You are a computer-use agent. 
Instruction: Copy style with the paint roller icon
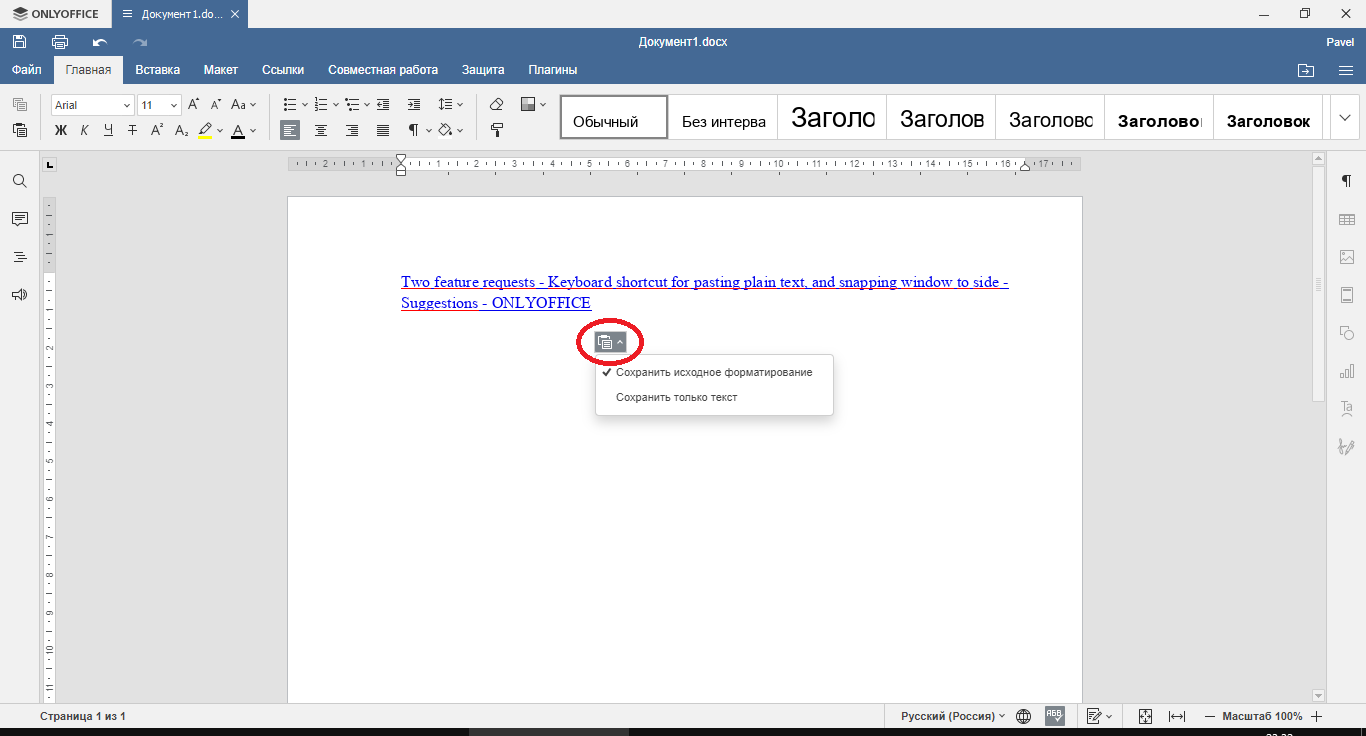coord(497,130)
